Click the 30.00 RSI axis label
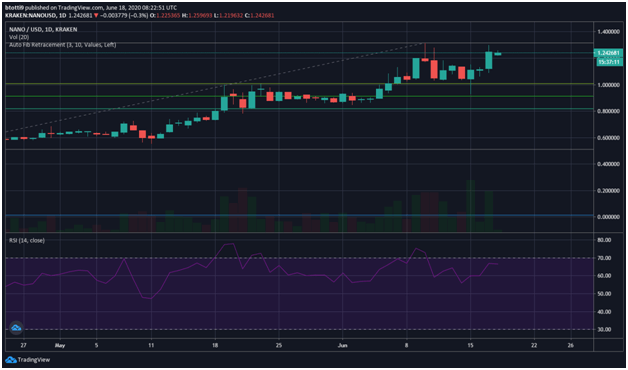628x370 pixels. point(604,329)
